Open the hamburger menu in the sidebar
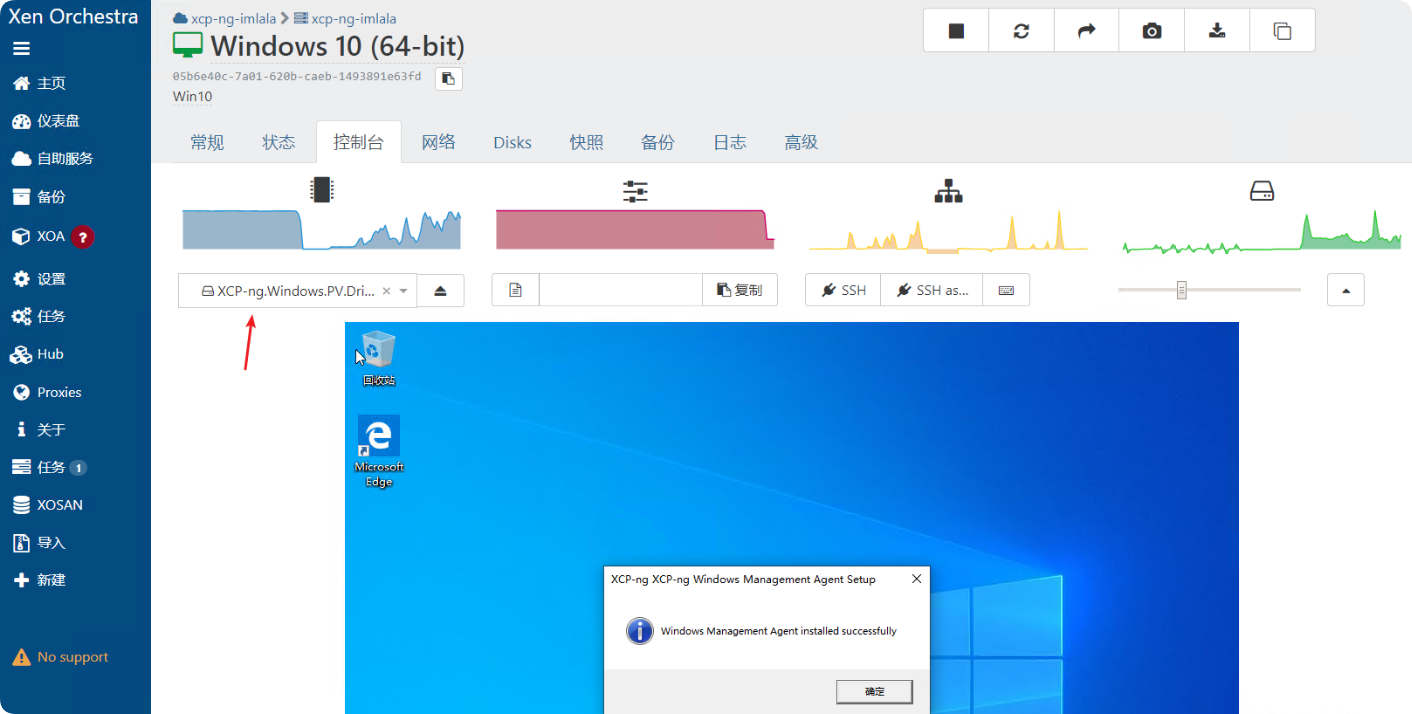This screenshot has height=714, width=1412. [x=21, y=48]
